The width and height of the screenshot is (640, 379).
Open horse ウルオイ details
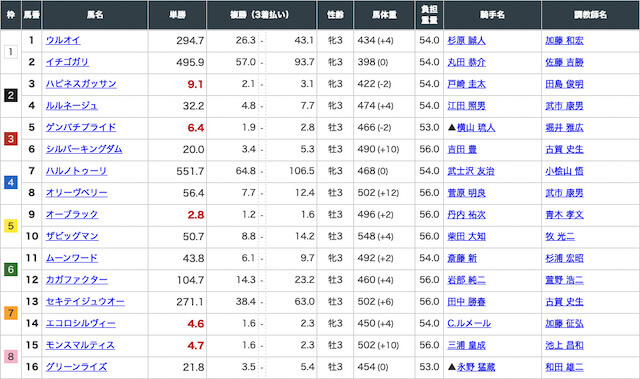pyautogui.click(x=63, y=40)
